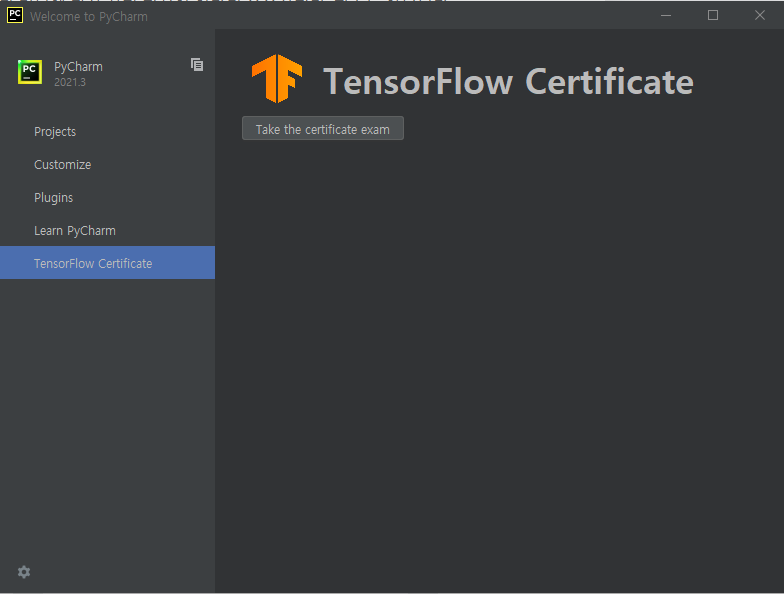The image size is (784, 594).
Task: Select the TensorFlow Certificate sidebar tab
Action: point(108,262)
